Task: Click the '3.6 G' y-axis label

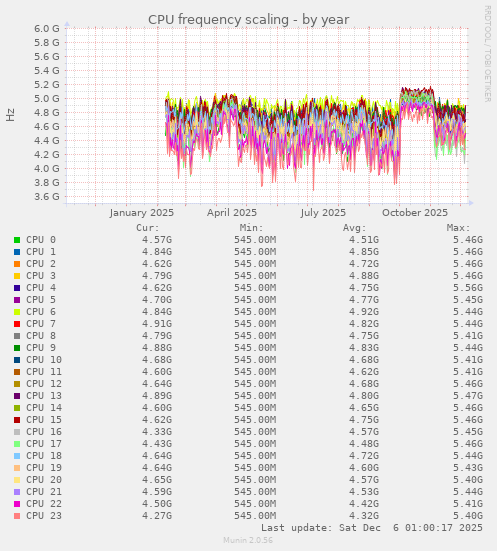Action: coord(47,197)
